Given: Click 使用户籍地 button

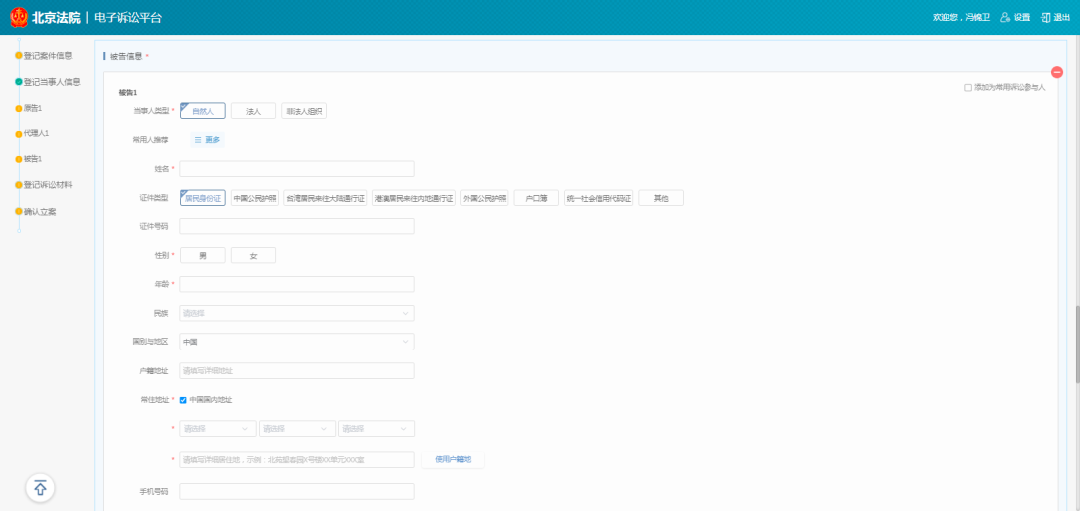Looking at the screenshot, I should pyautogui.click(x=453, y=460).
